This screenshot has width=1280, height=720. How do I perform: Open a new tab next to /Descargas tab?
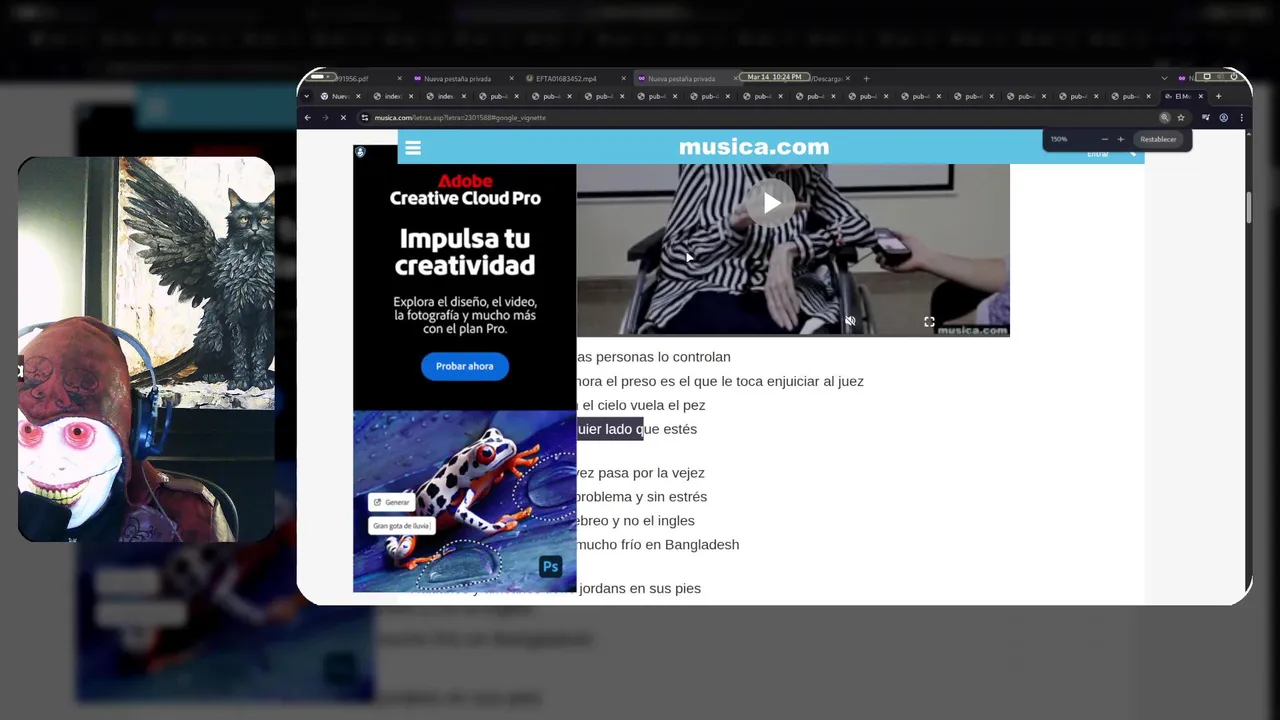[x=867, y=78]
